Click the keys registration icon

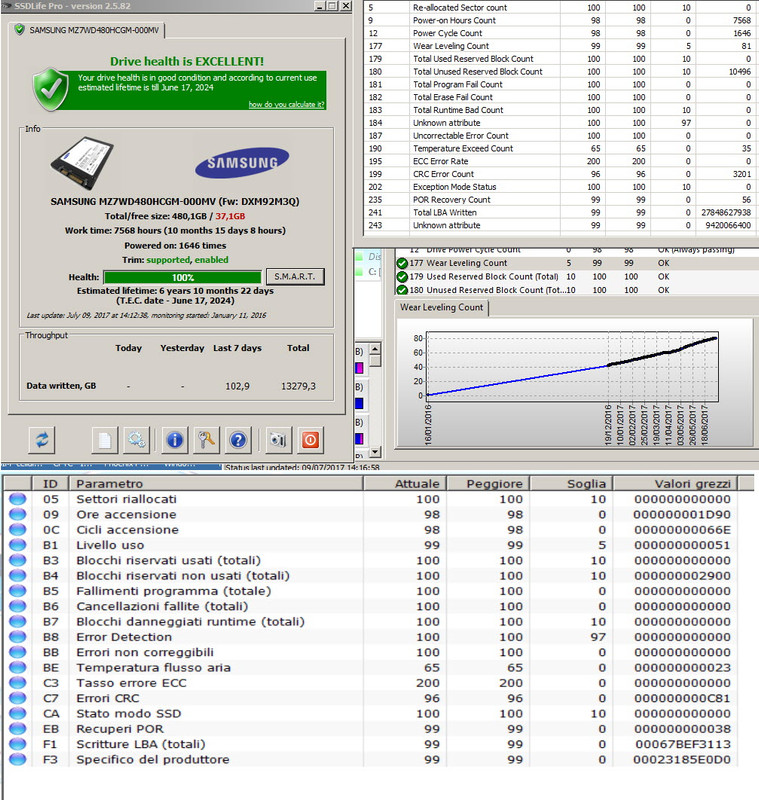point(206,440)
